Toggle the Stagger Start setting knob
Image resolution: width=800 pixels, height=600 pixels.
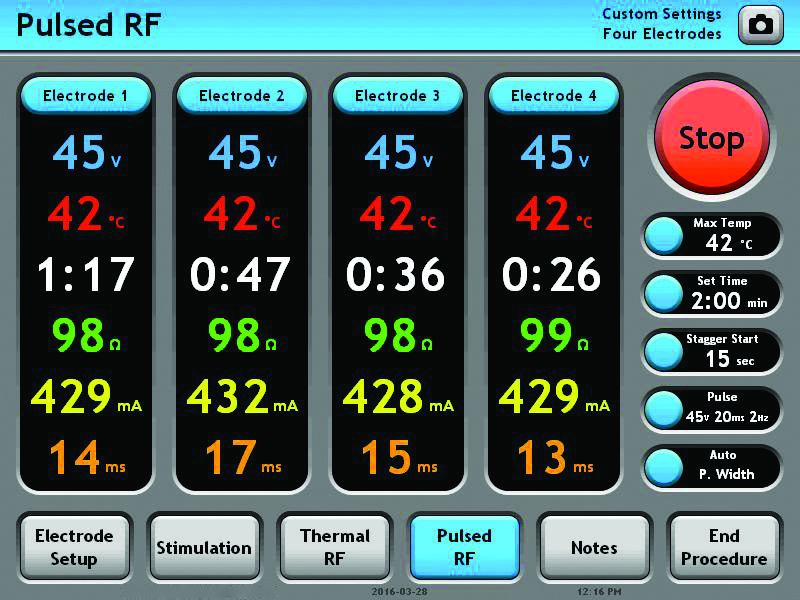(662, 350)
